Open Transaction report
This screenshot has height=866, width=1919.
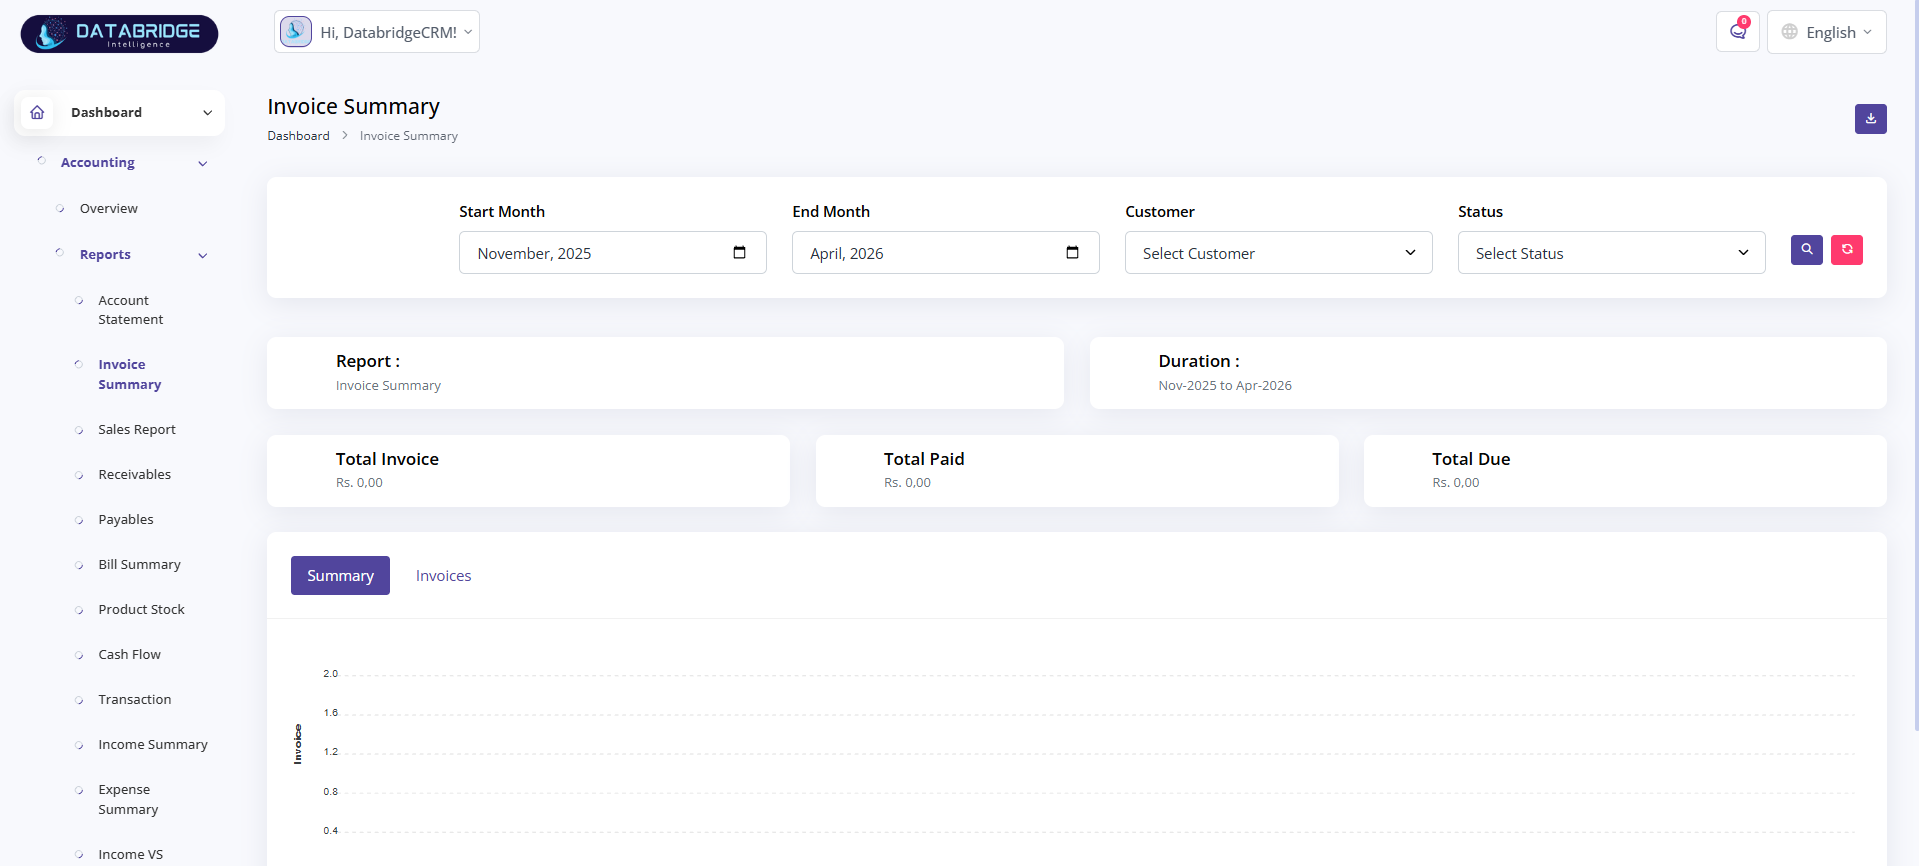tap(135, 700)
